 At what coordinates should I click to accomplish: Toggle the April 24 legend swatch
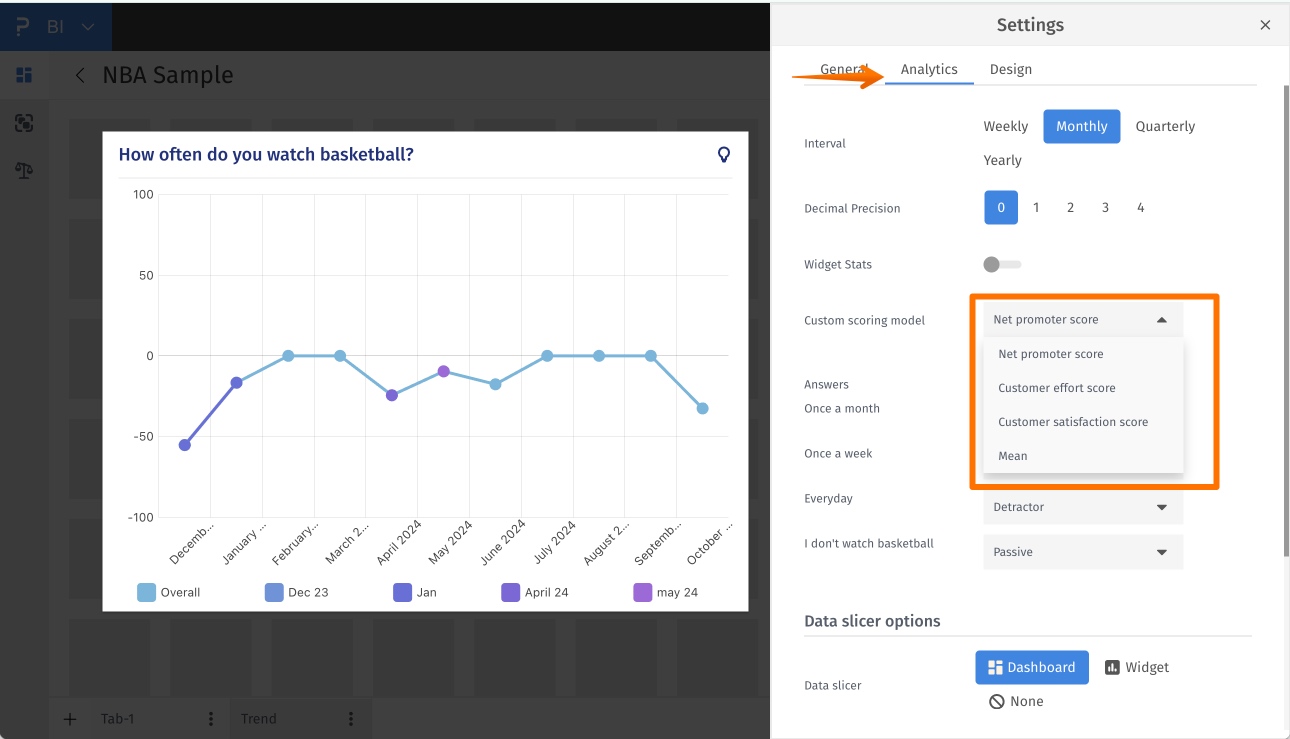tap(511, 592)
